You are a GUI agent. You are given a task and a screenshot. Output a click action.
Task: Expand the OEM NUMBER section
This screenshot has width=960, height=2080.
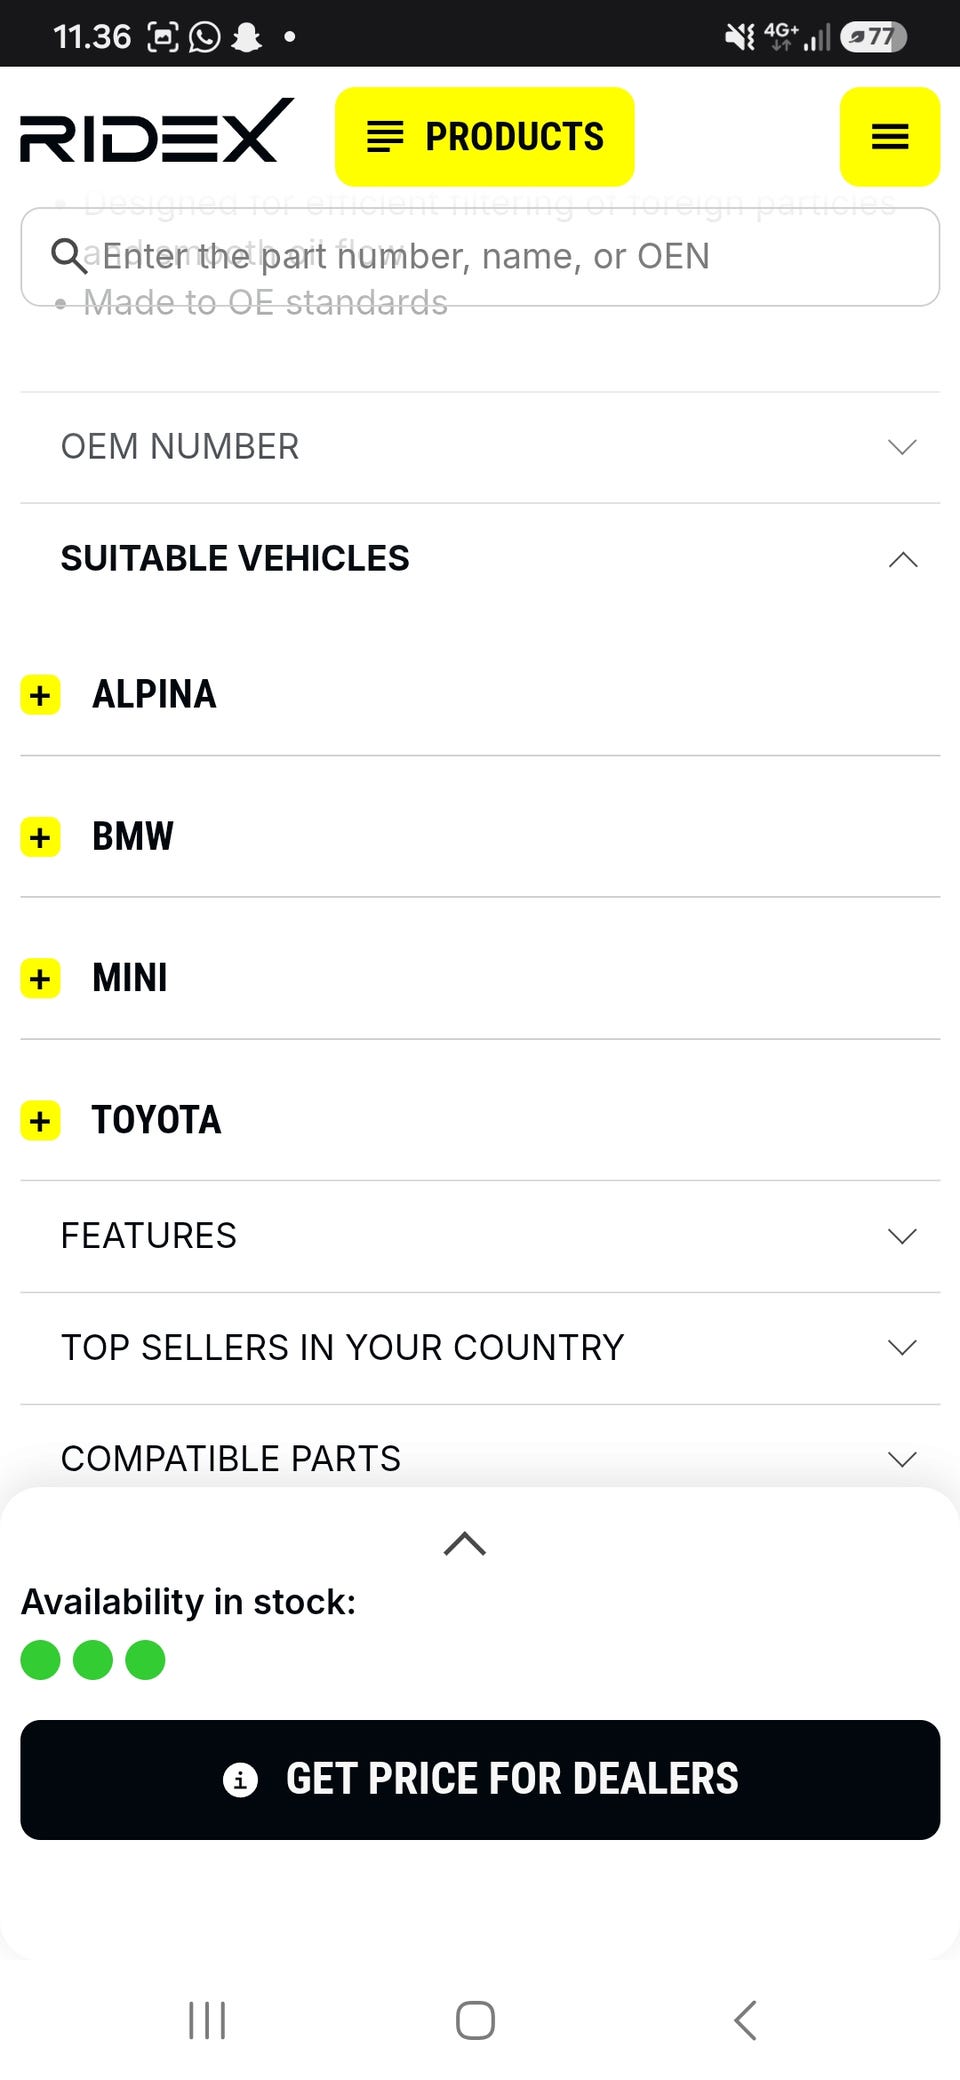click(x=480, y=447)
